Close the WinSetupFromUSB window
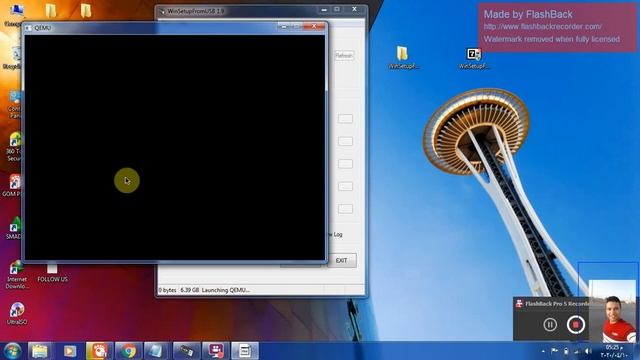The width and height of the screenshot is (640, 360). click(x=354, y=9)
